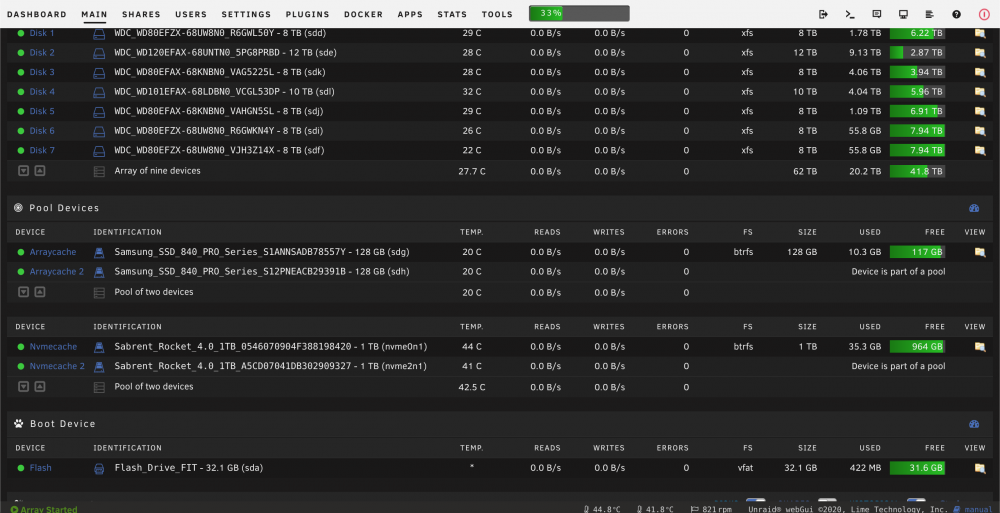
Task: Open the Apps tab
Action: (x=410, y=14)
